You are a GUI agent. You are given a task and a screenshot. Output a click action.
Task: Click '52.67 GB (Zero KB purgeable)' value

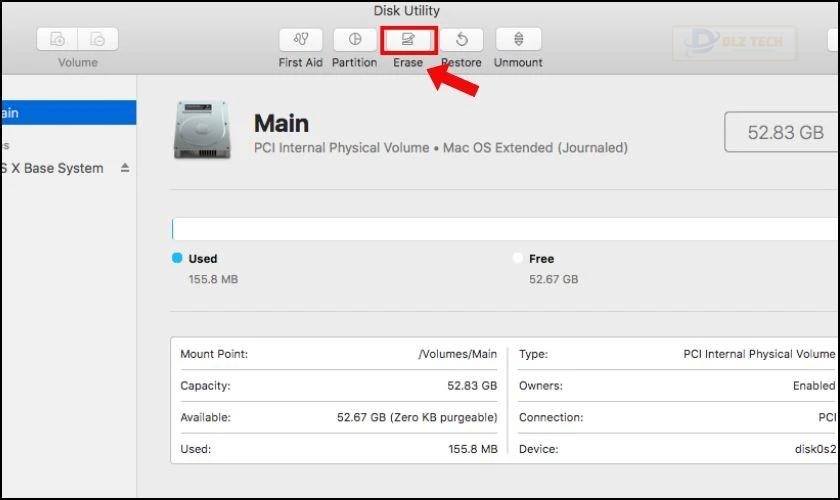pos(417,417)
